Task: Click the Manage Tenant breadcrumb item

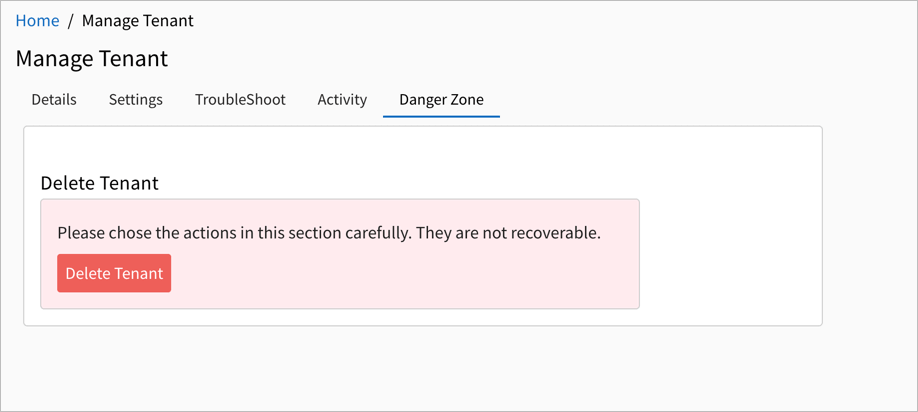Action: (138, 21)
